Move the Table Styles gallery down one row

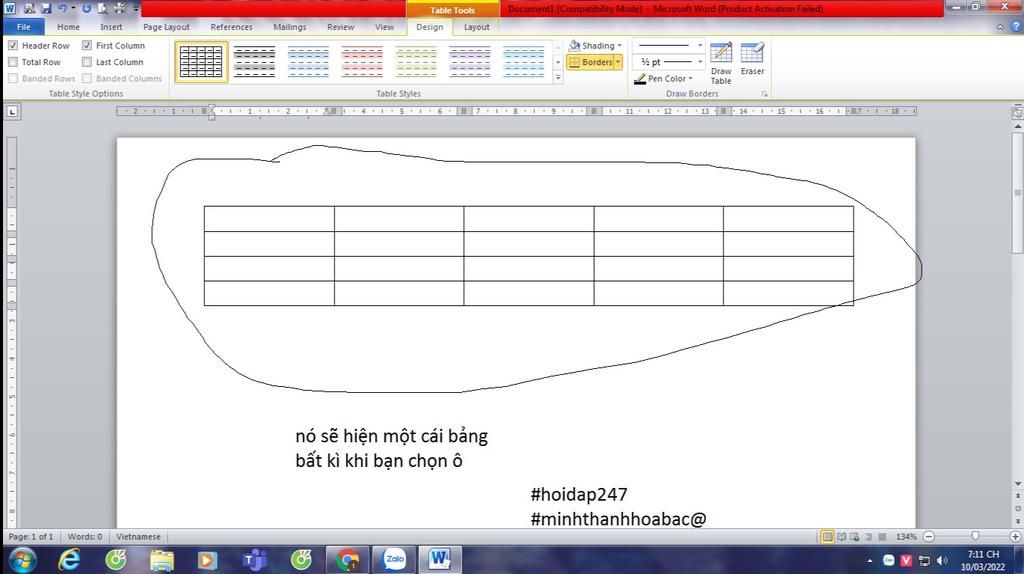(x=558, y=62)
